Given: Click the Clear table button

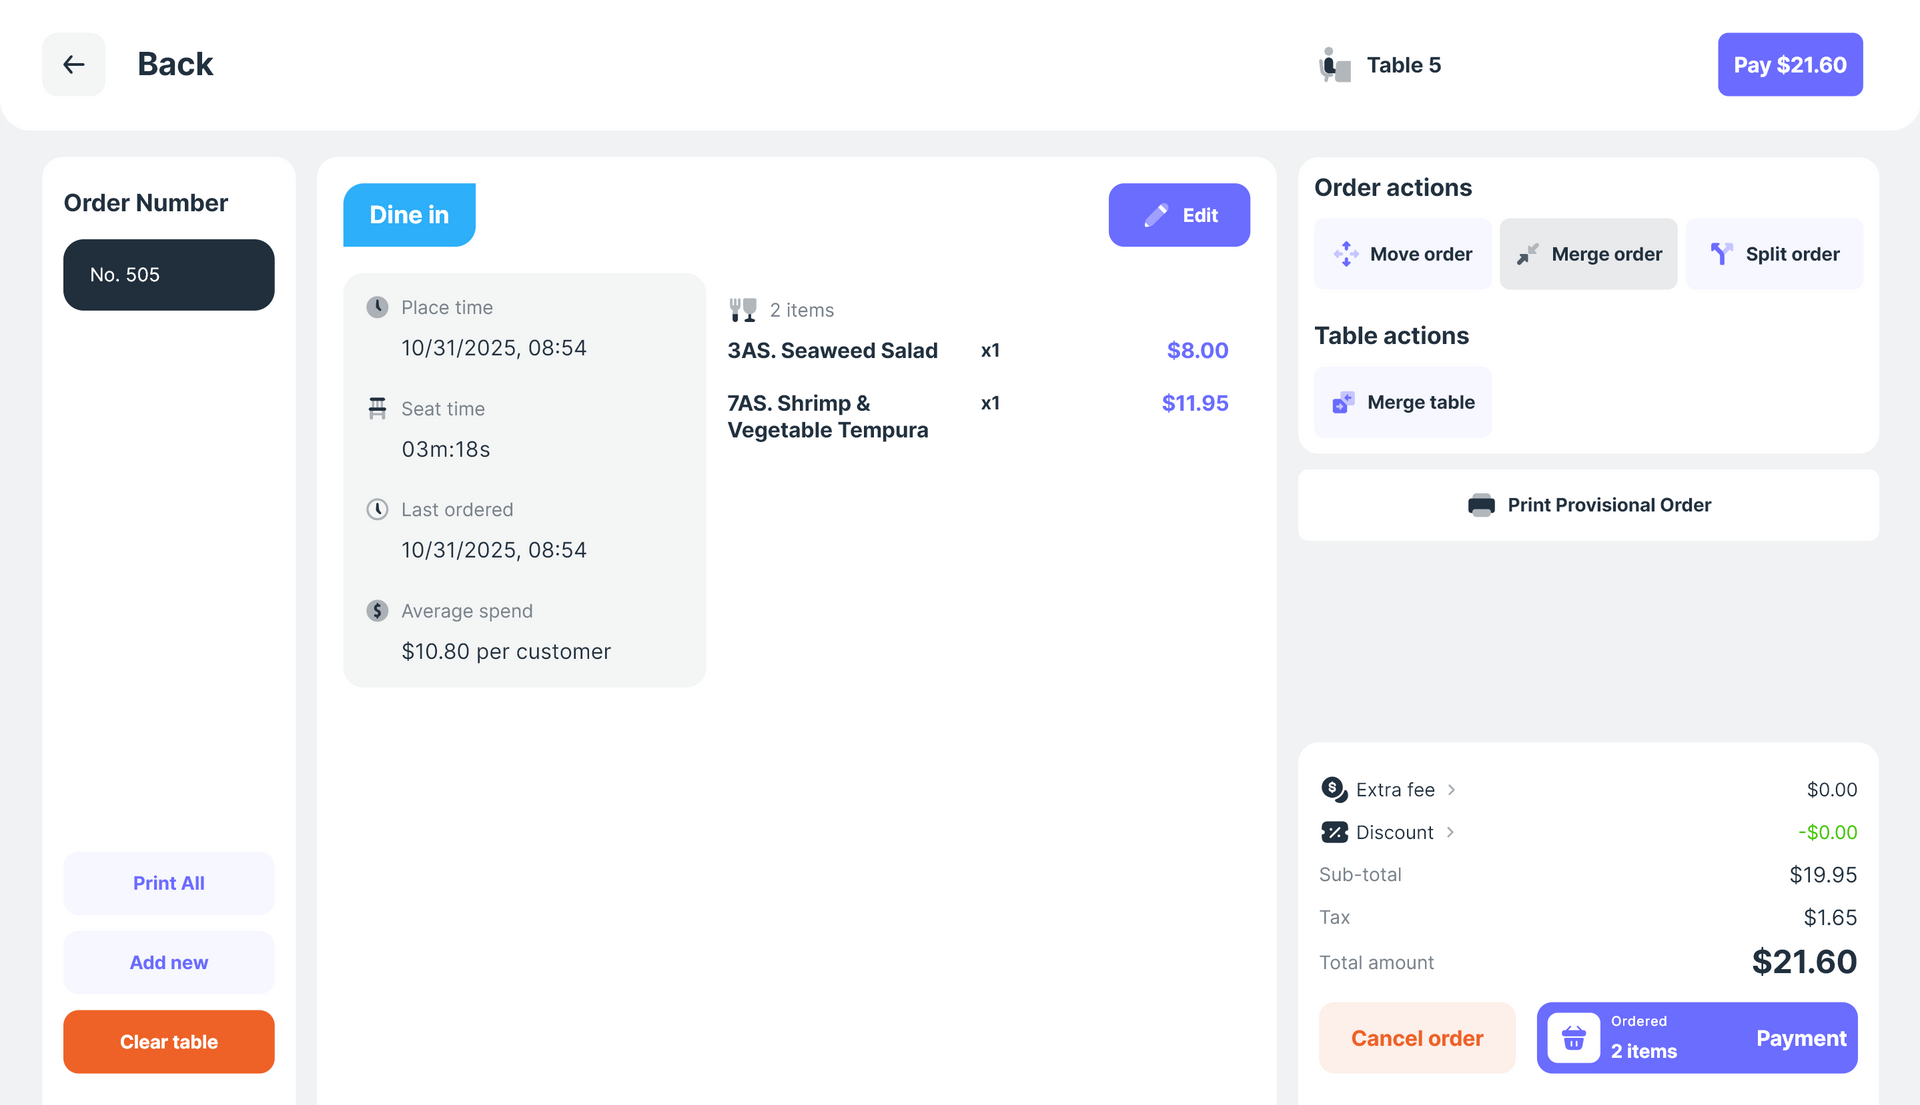Looking at the screenshot, I should [168, 1041].
